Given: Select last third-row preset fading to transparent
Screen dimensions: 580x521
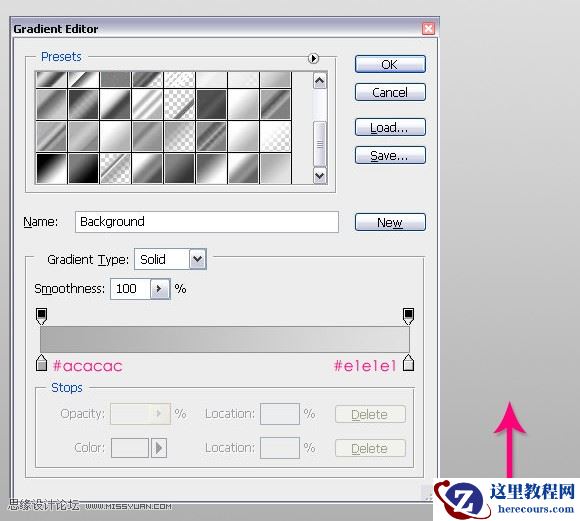Looking at the screenshot, I should [275, 137].
